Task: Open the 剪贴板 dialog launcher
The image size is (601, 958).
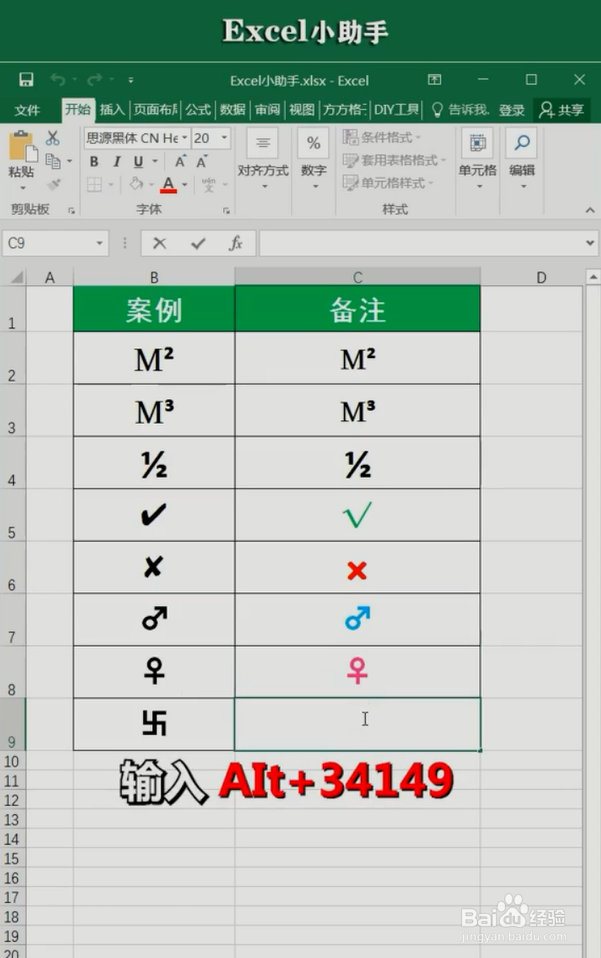Action: pos(71,210)
